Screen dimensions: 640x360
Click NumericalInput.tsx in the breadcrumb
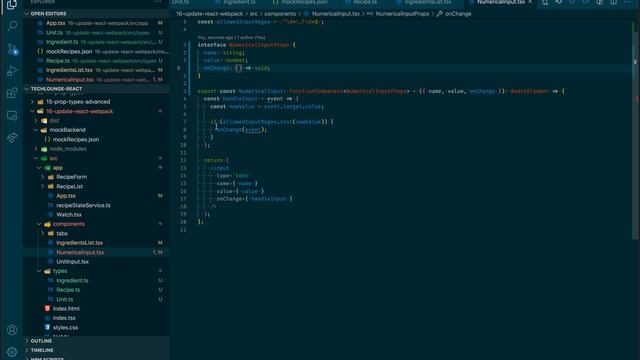click(336, 14)
